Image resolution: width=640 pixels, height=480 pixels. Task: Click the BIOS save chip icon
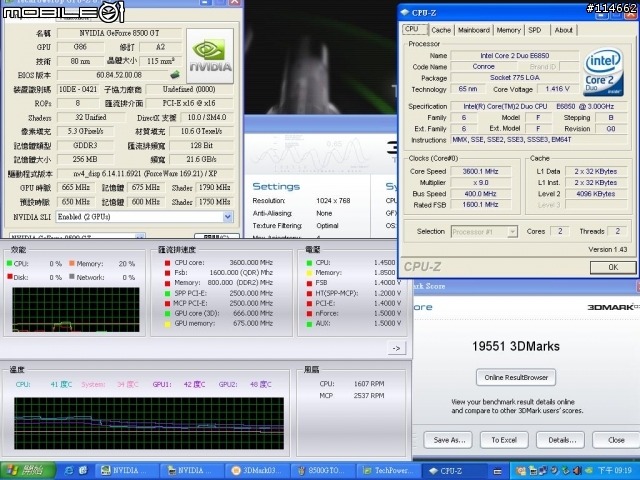175,75
